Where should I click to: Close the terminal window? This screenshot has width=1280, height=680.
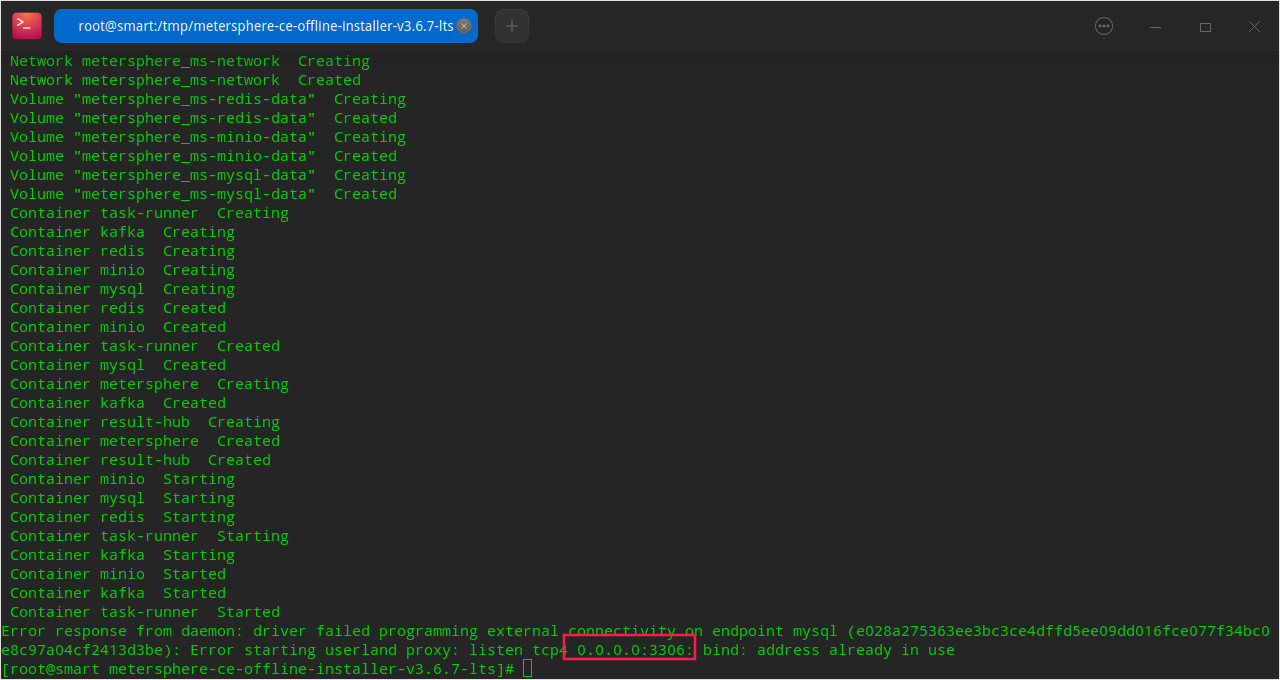tap(1254, 26)
